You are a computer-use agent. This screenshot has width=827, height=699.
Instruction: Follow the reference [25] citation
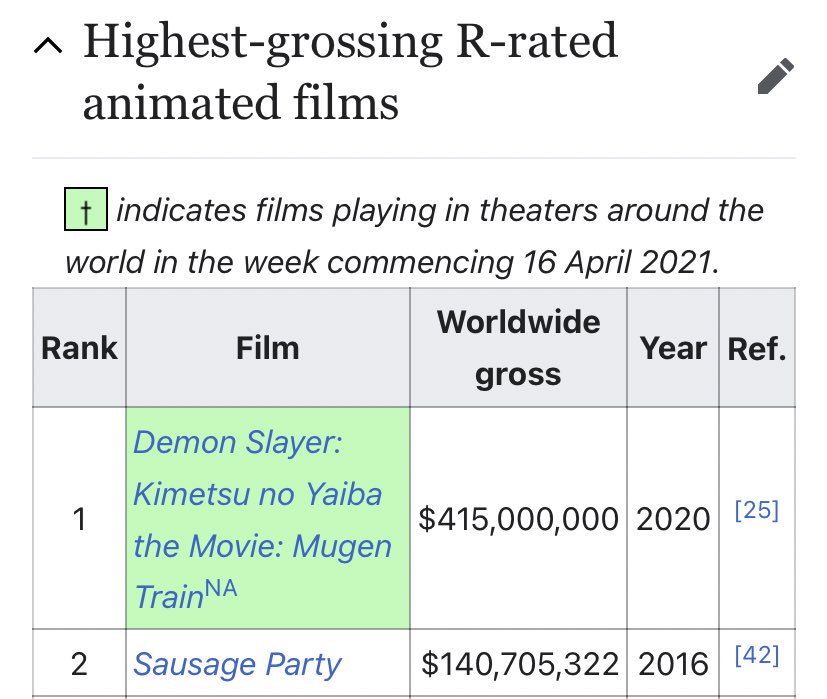(x=758, y=509)
